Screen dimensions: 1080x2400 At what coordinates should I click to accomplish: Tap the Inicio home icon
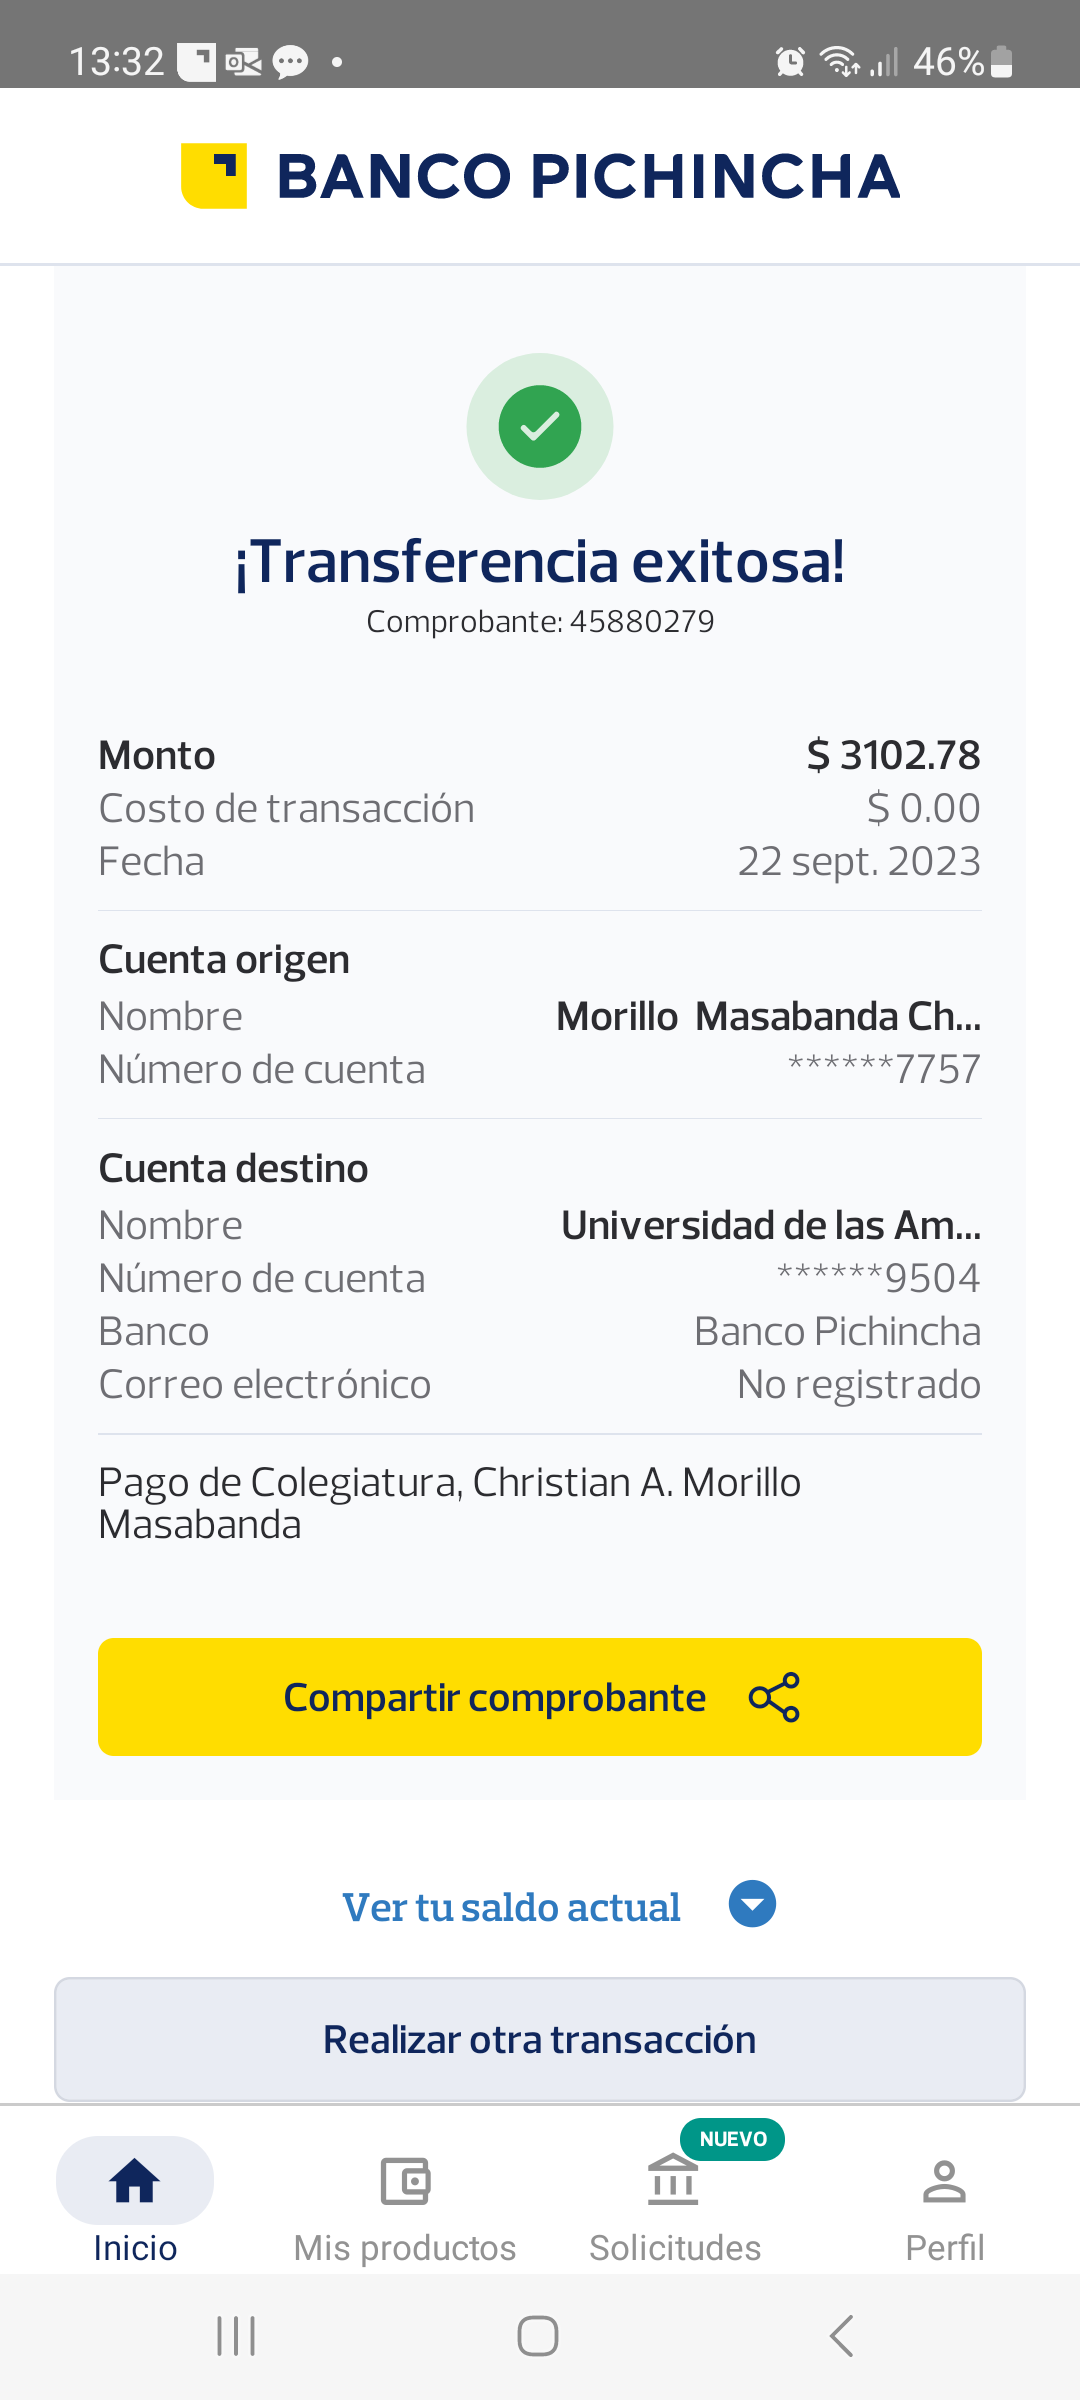pyautogui.click(x=135, y=2180)
